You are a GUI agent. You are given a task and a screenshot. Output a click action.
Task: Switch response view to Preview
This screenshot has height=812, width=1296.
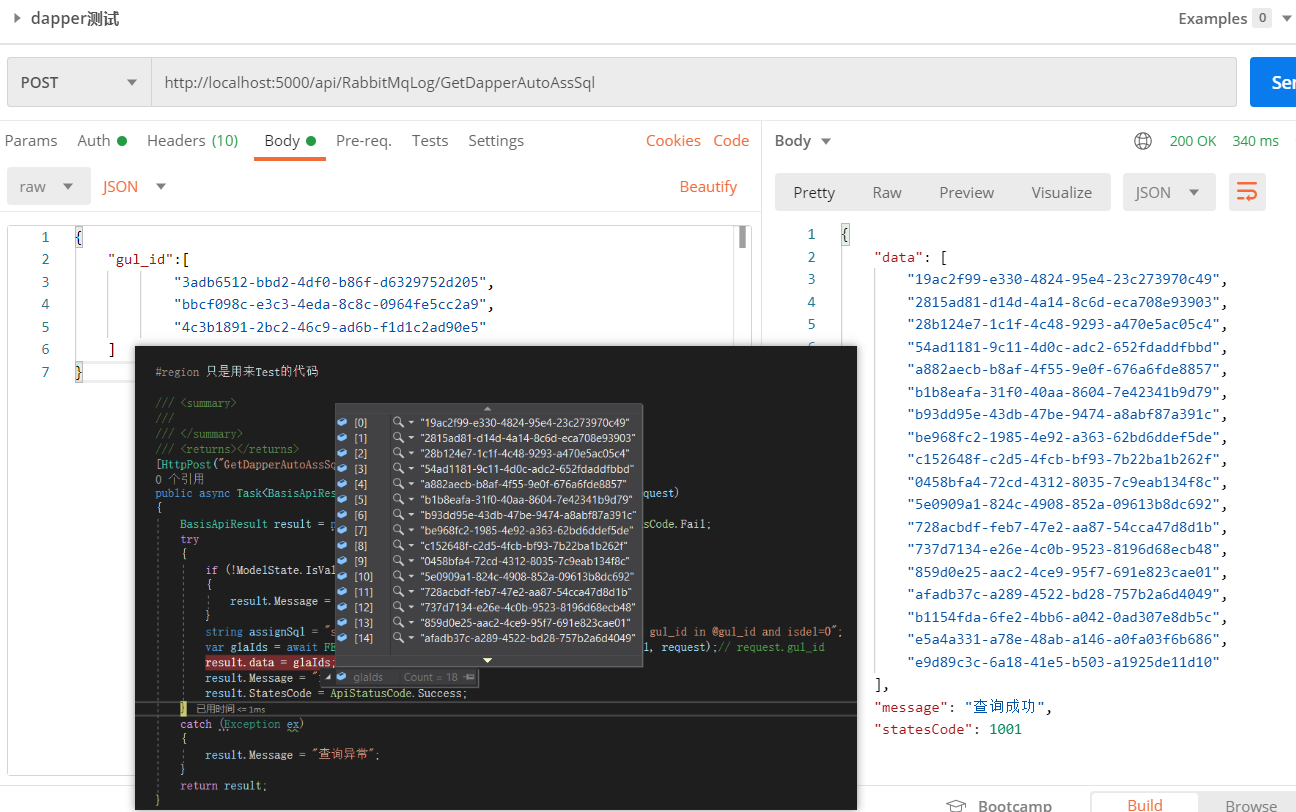coord(967,192)
